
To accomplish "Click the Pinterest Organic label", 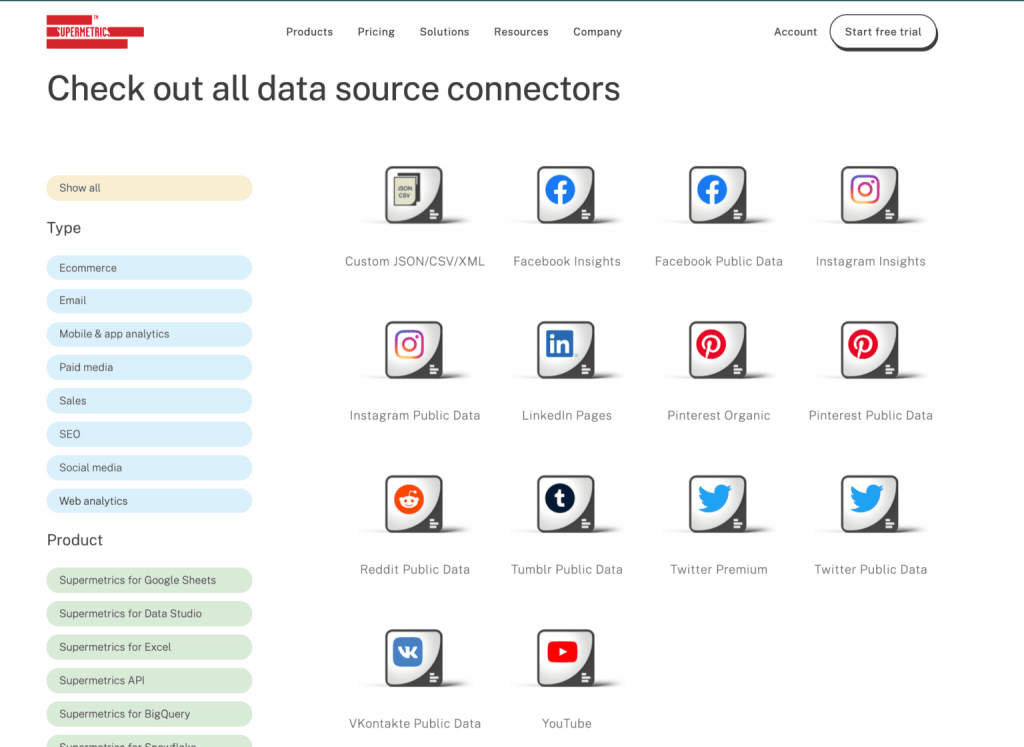I will click(718, 415).
